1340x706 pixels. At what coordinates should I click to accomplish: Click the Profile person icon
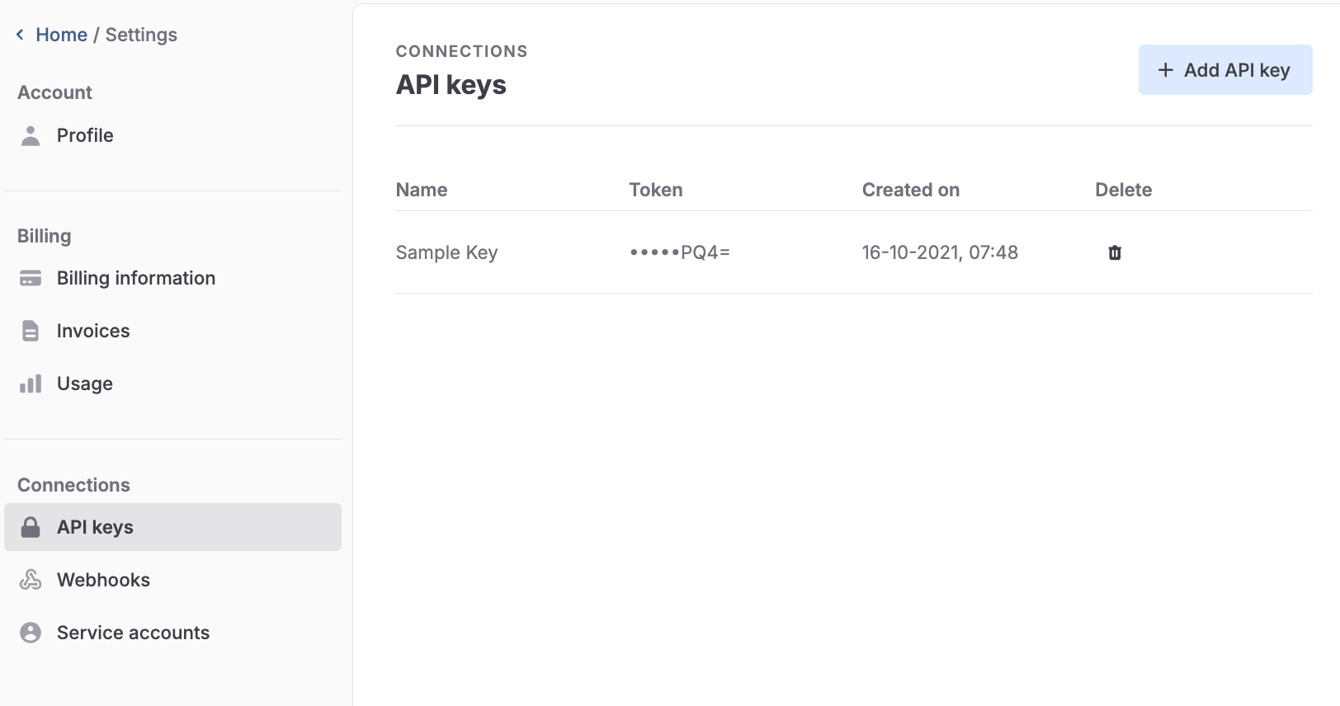point(31,136)
